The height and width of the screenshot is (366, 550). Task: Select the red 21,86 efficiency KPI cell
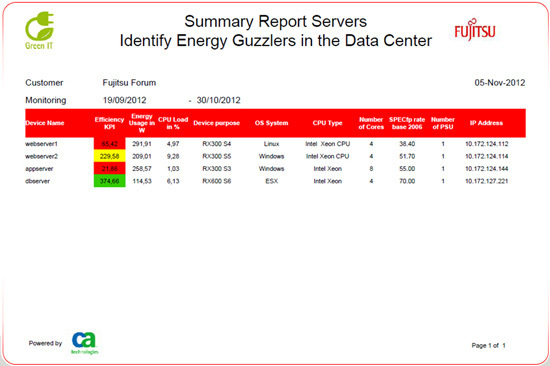tap(109, 169)
